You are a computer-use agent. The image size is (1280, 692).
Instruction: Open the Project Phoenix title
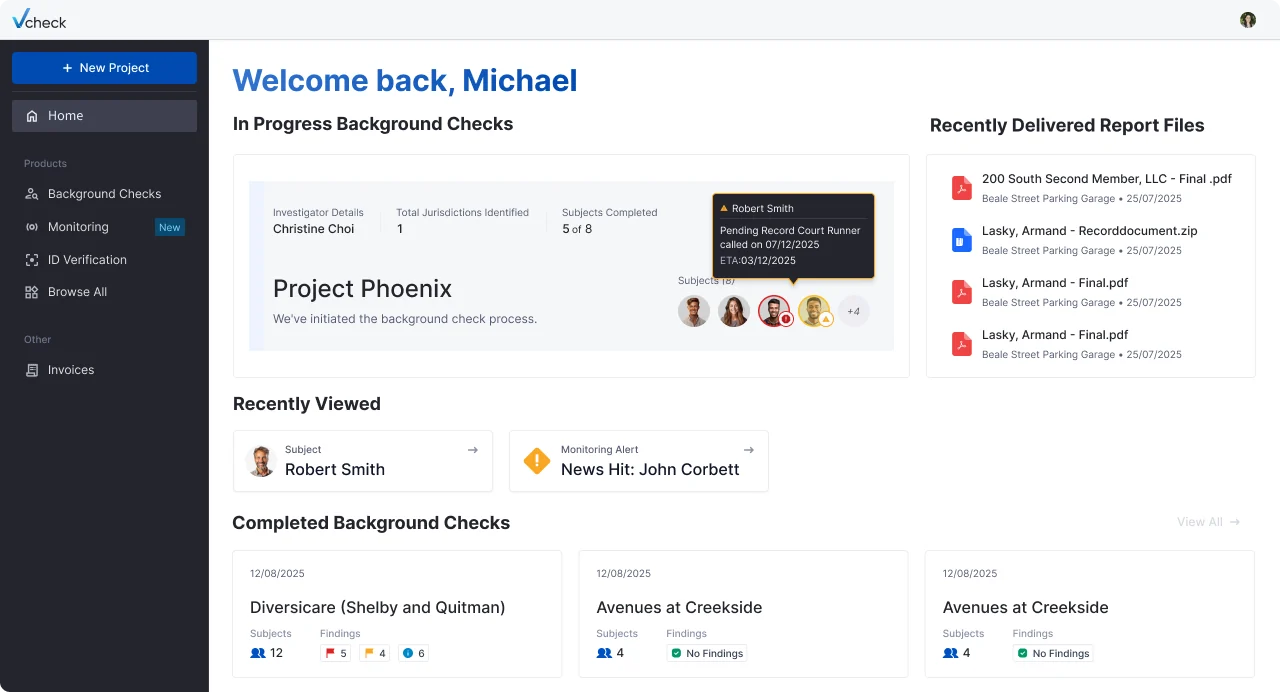(x=362, y=289)
